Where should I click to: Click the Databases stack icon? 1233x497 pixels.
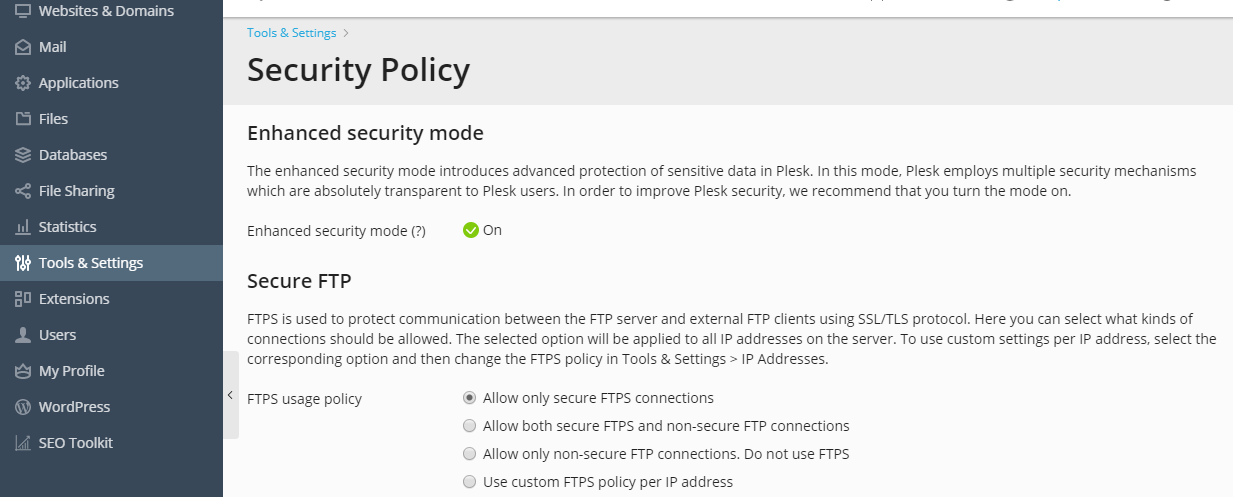click(22, 155)
